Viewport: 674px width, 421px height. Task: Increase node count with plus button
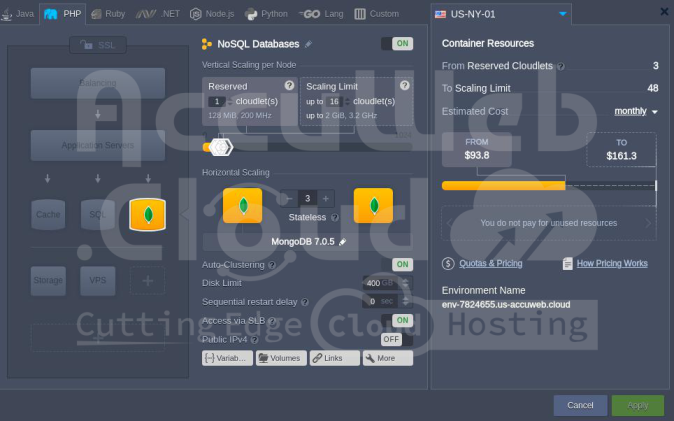326,198
